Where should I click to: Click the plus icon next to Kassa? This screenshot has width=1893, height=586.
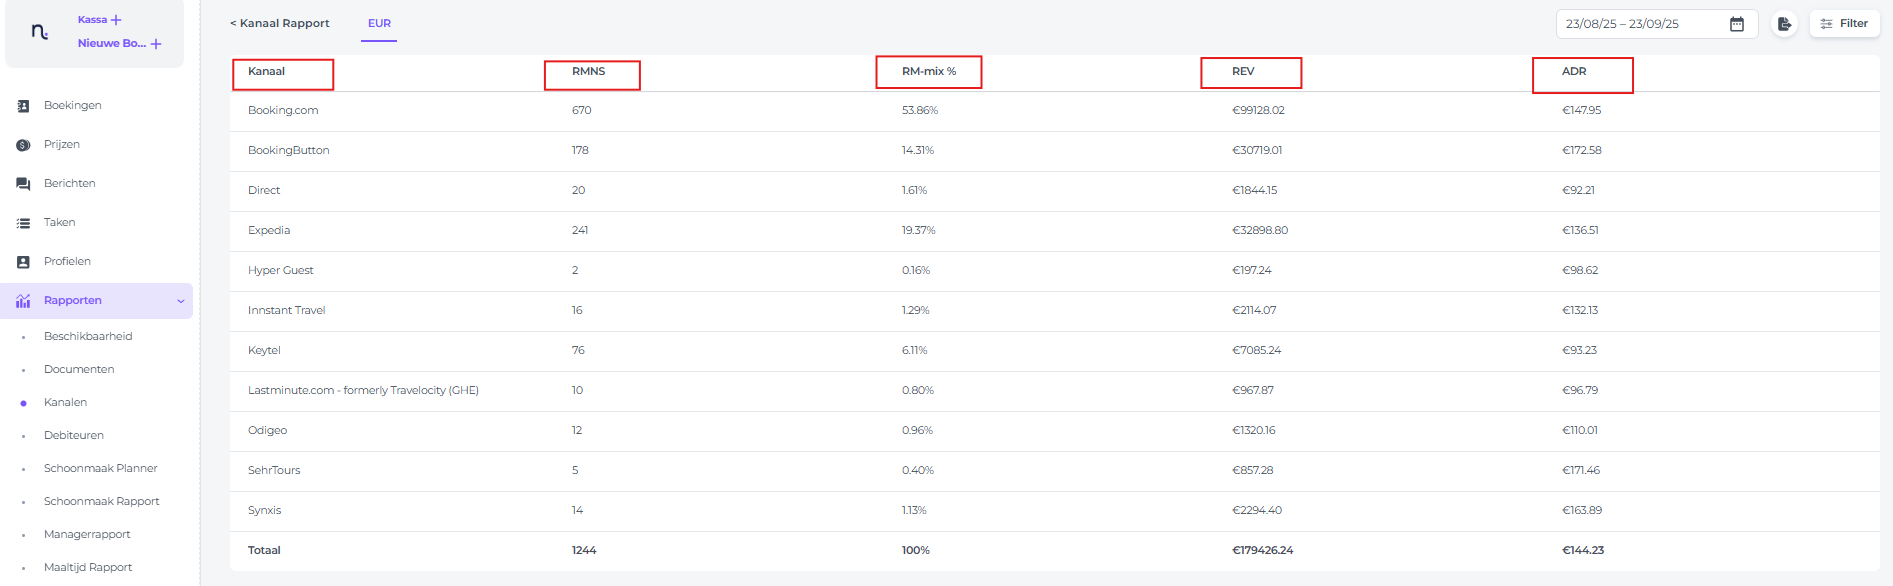click(116, 20)
